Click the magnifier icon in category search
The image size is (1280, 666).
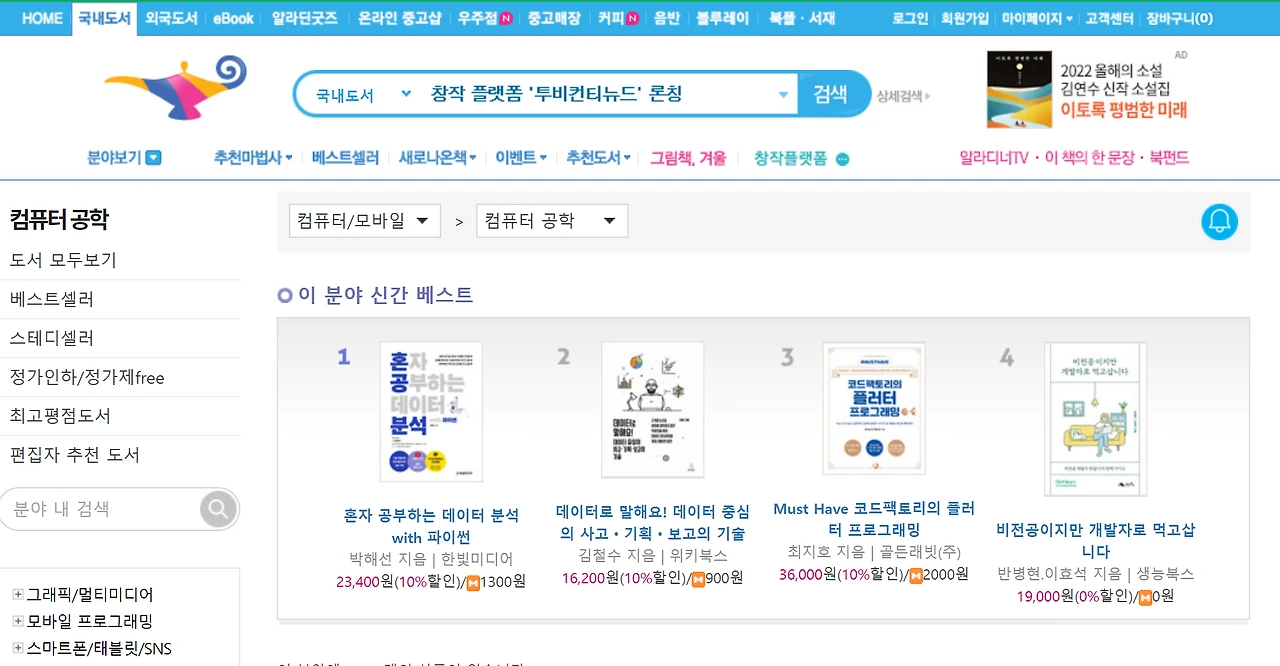coord(217,509)
